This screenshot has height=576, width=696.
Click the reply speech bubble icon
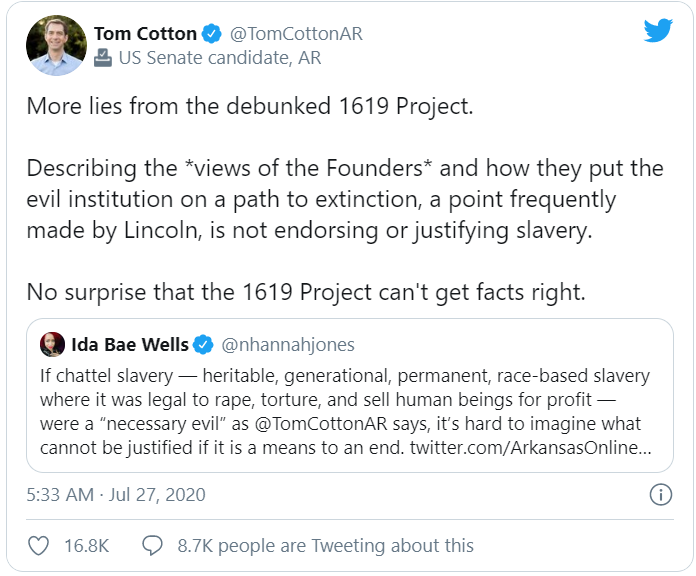click(x=152, y=545)
